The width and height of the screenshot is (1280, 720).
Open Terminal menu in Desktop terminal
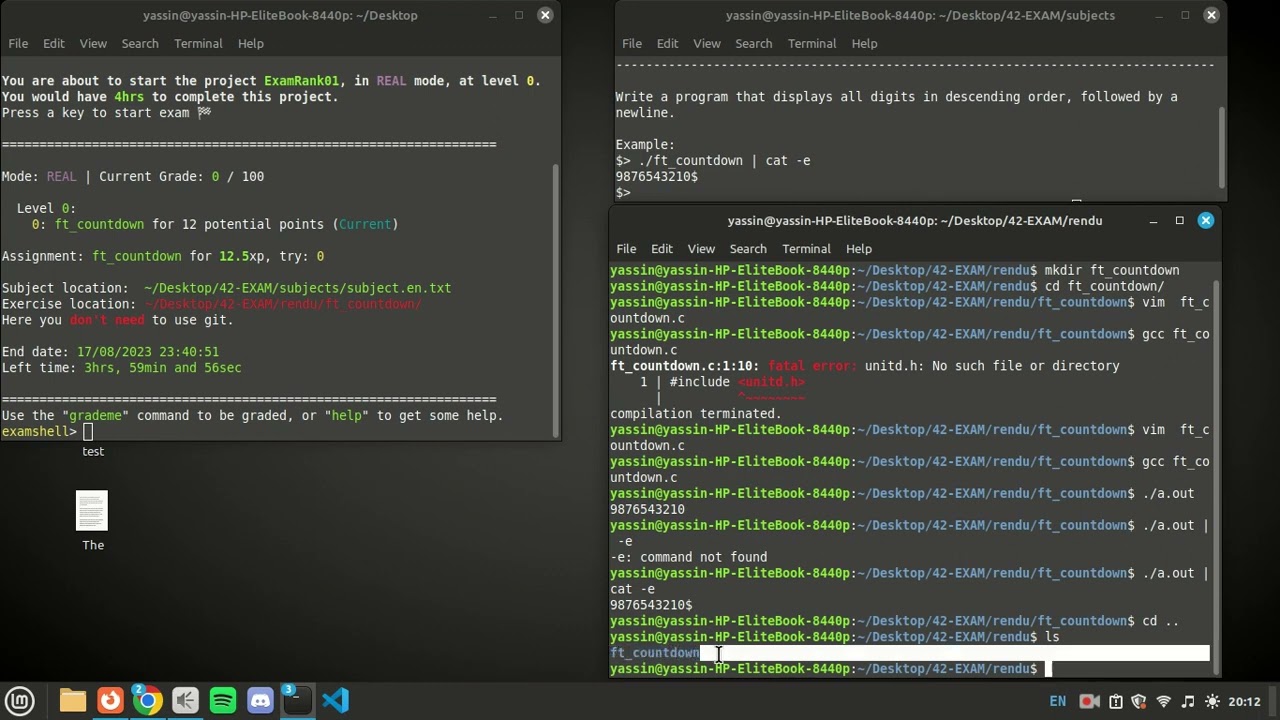198,44
